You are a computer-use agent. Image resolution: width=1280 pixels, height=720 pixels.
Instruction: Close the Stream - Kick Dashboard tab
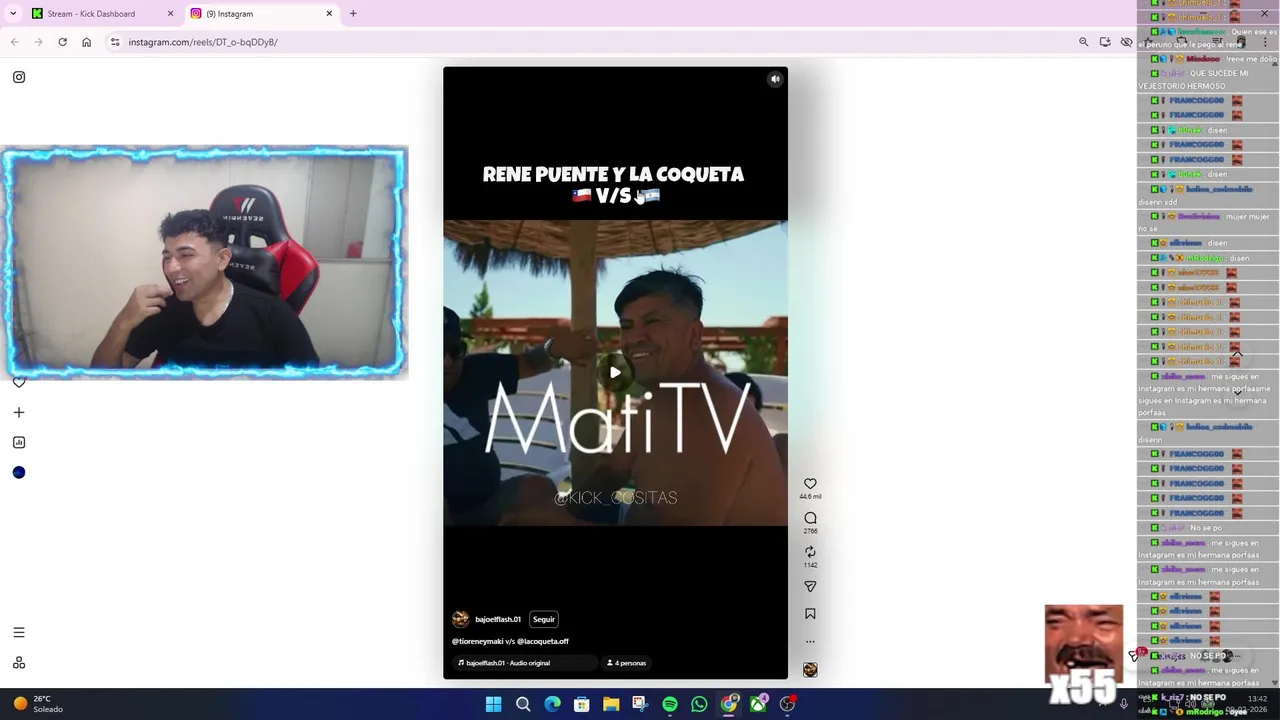[x=170, y=14]
